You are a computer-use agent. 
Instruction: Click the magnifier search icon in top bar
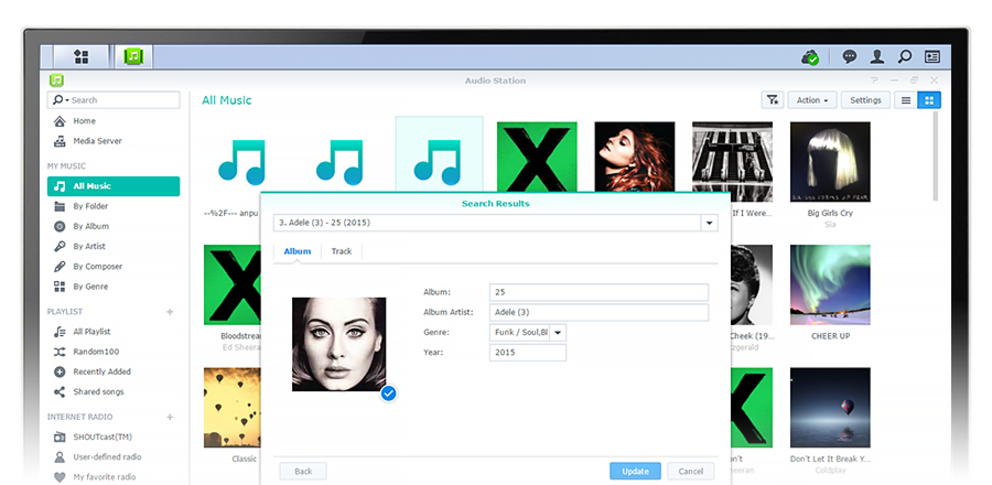(905, 57)
